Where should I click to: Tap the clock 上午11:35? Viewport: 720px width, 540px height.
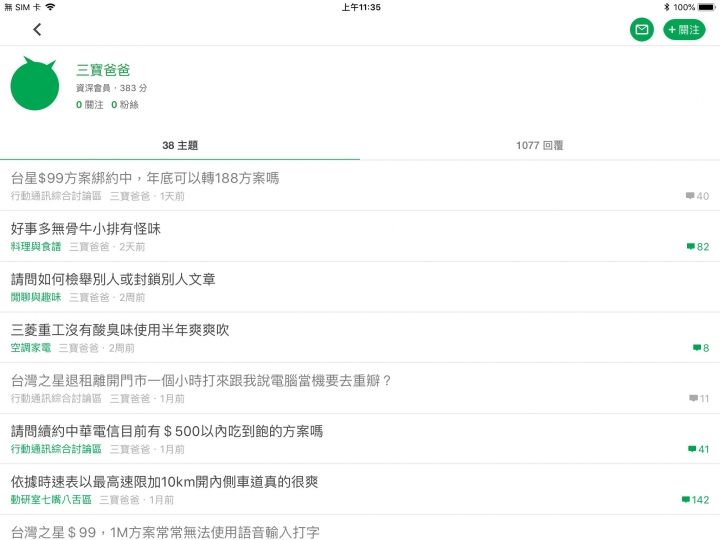361,7
